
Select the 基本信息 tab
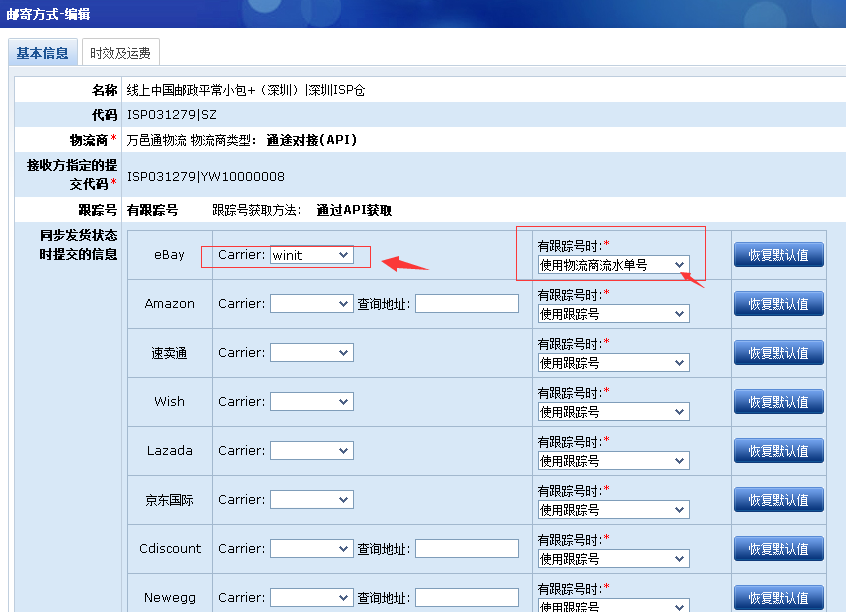pos(42,53)
